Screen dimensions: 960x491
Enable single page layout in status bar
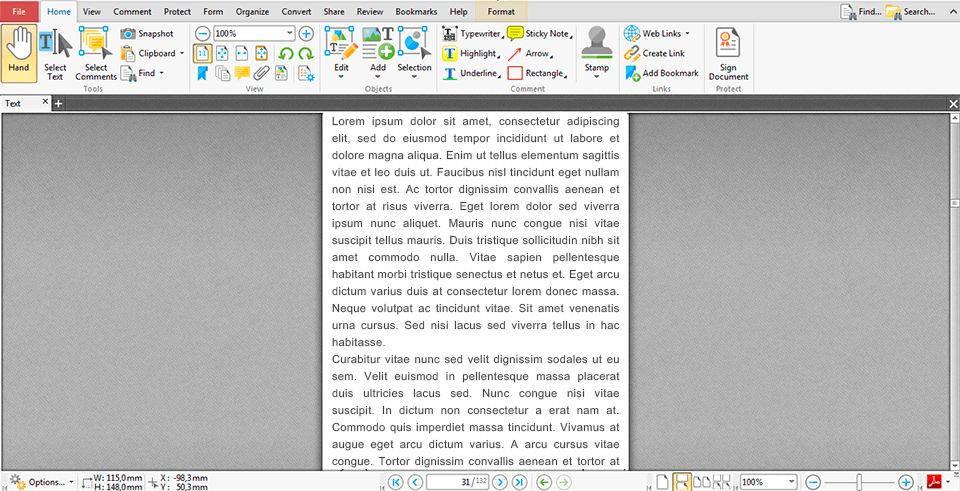pos(661,482)
